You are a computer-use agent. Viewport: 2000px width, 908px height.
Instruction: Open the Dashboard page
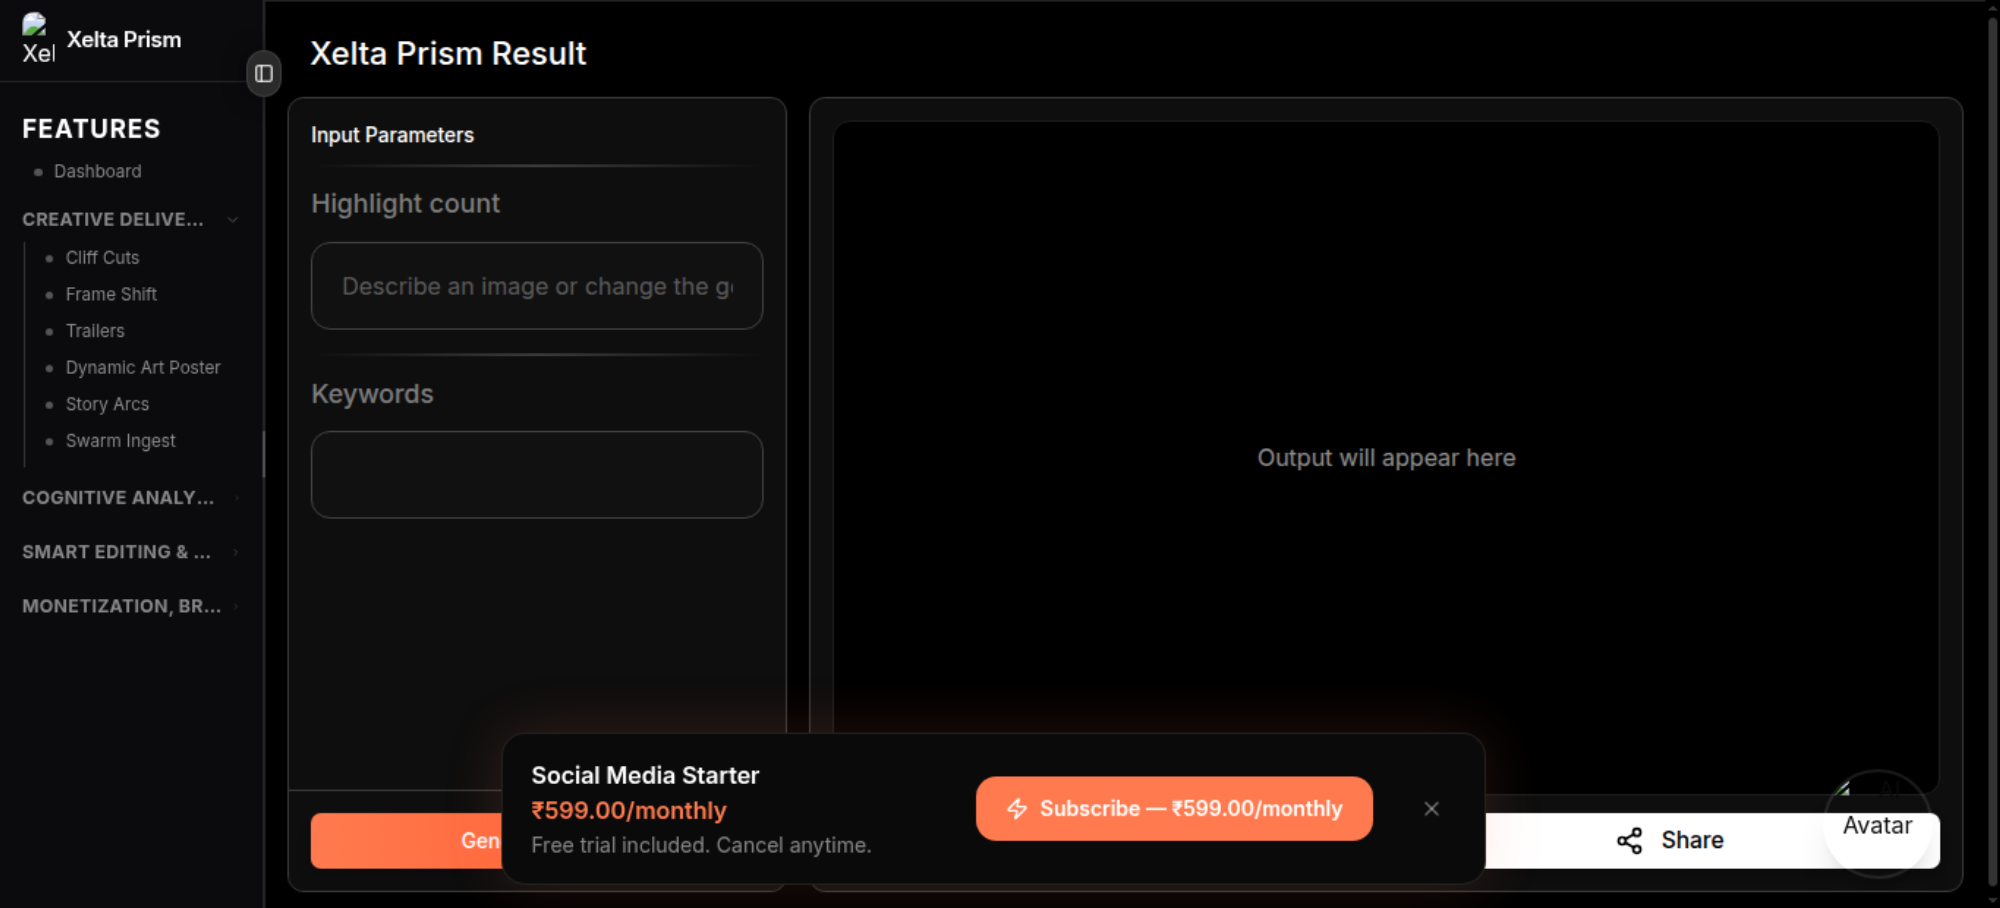pyautogui.click(x=97, y=172)
